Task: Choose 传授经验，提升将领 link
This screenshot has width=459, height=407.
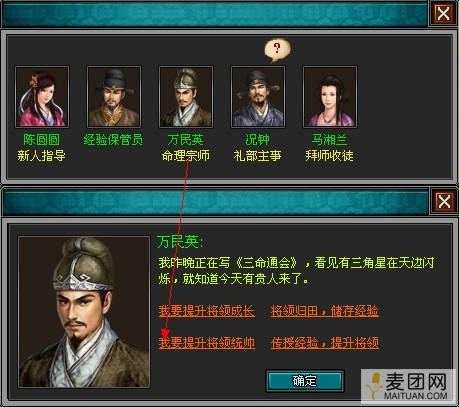Action: point(325,343)
